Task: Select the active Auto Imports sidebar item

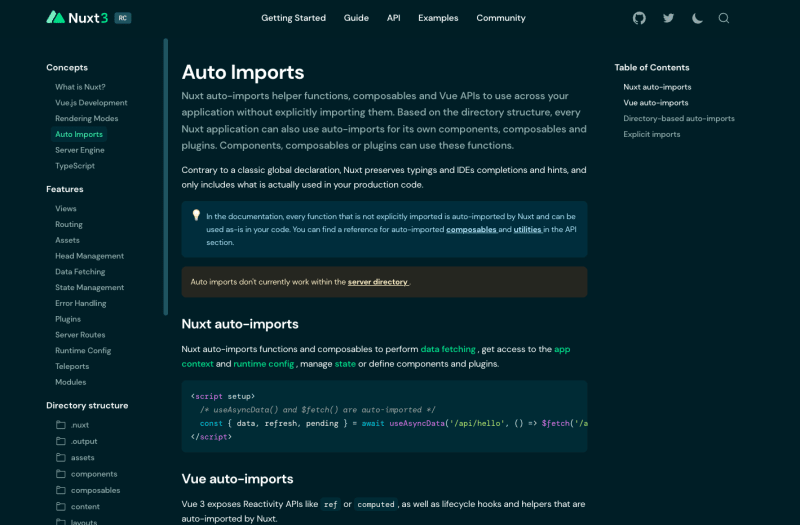Action: (79, 134)
